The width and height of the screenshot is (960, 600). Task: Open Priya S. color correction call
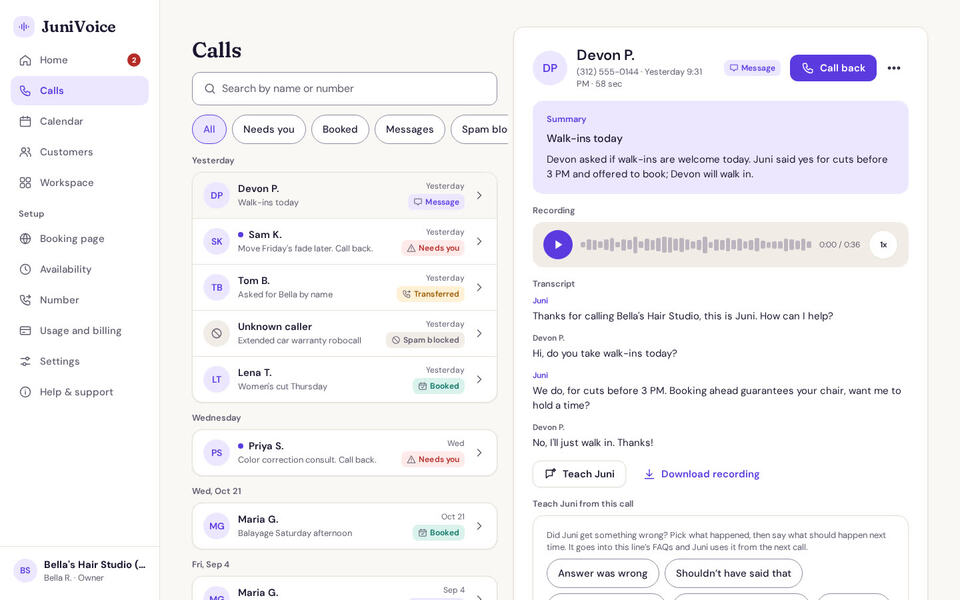344,452
